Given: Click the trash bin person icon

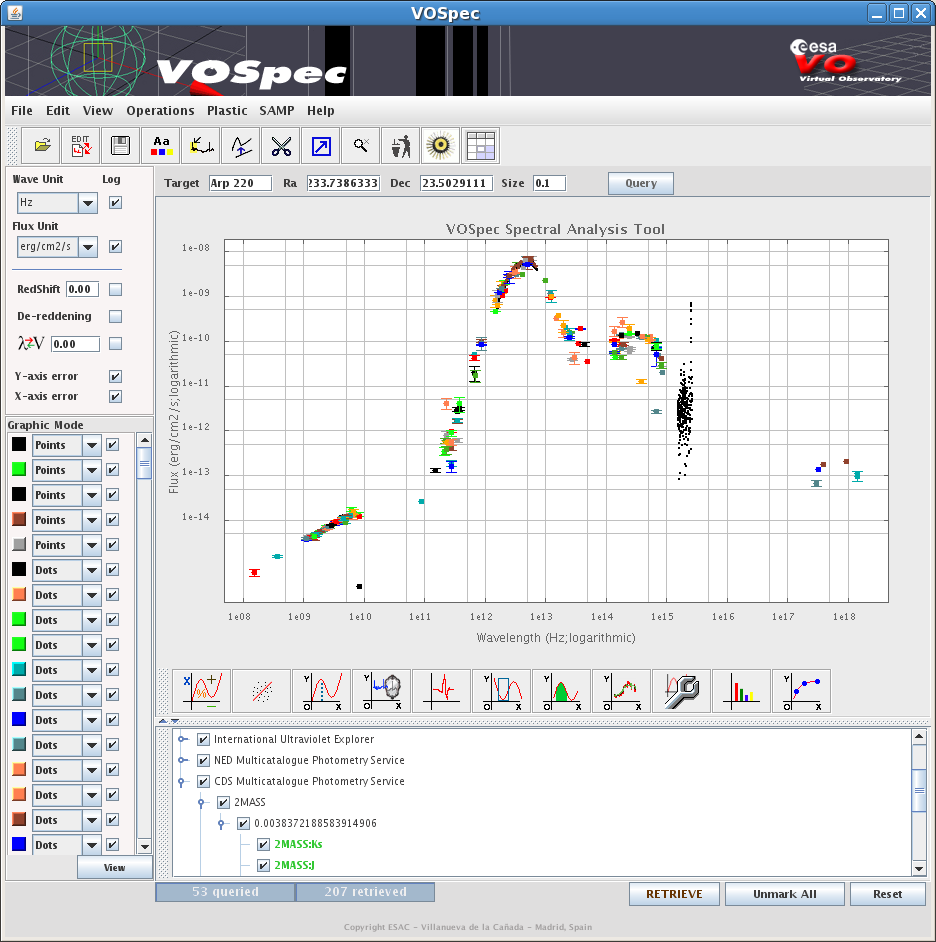Looking at the screenshot, I should click(x=401, y=145).
